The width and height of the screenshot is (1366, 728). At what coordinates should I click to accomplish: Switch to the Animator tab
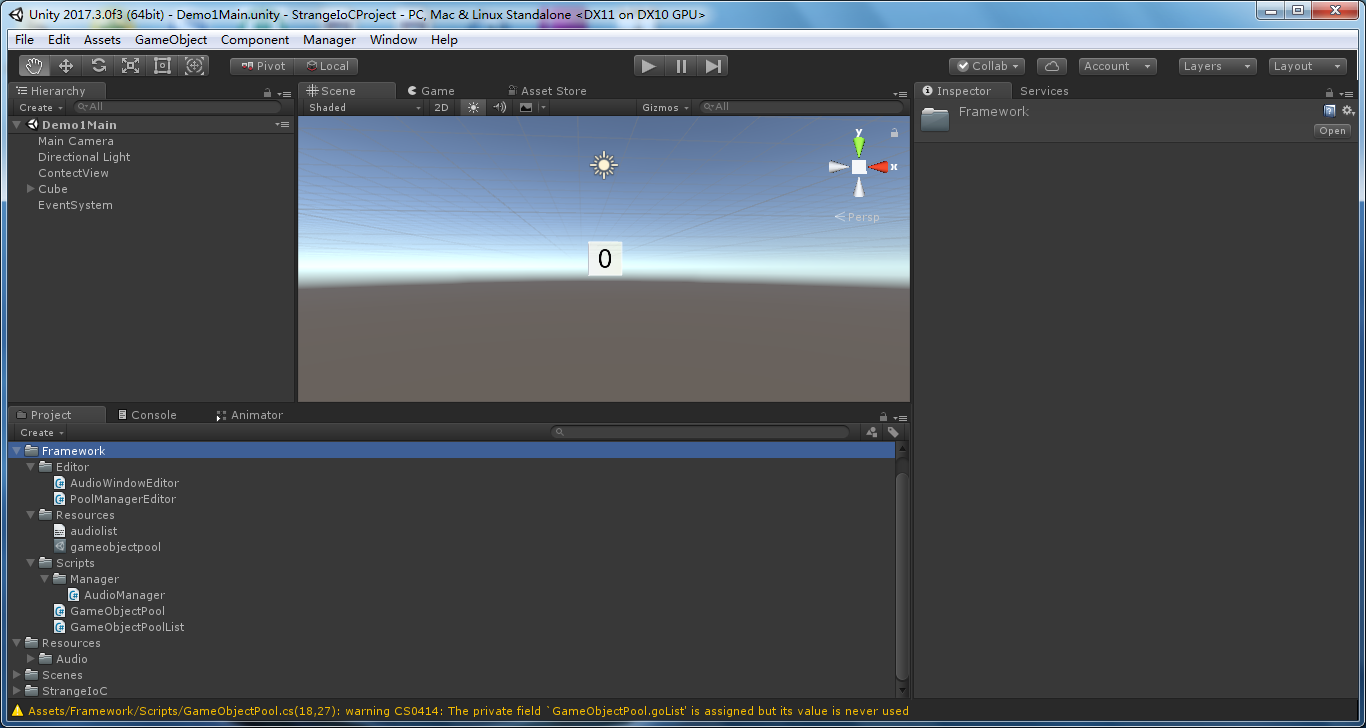250,415
